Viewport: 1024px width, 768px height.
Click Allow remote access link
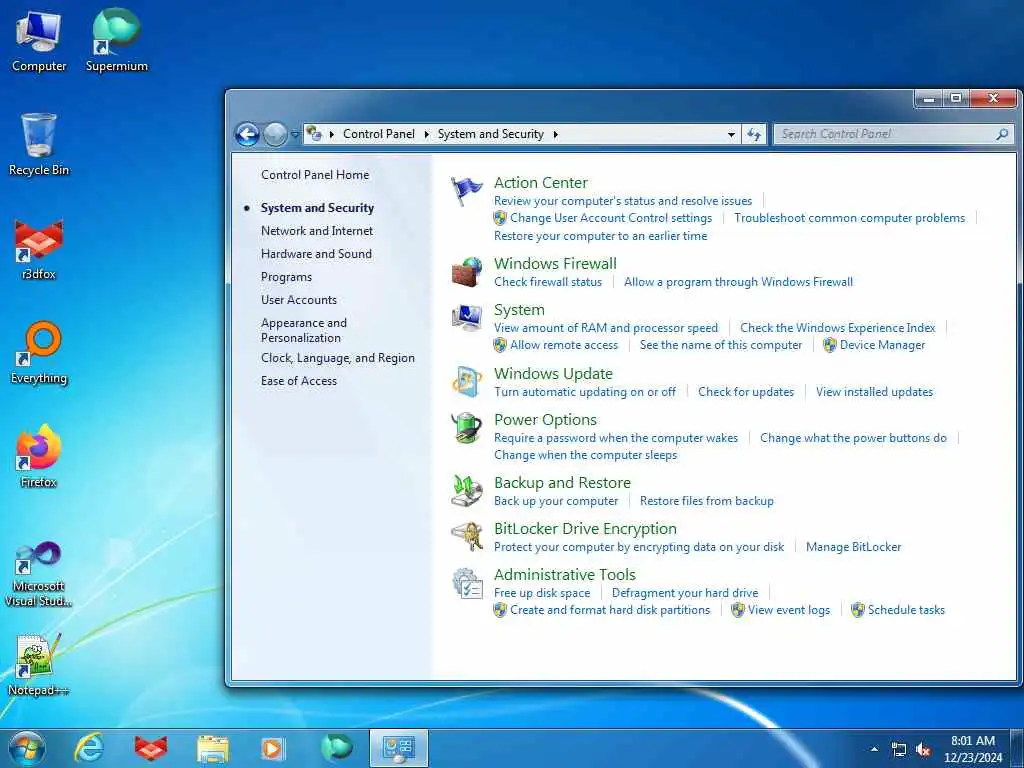click(564, 345)
